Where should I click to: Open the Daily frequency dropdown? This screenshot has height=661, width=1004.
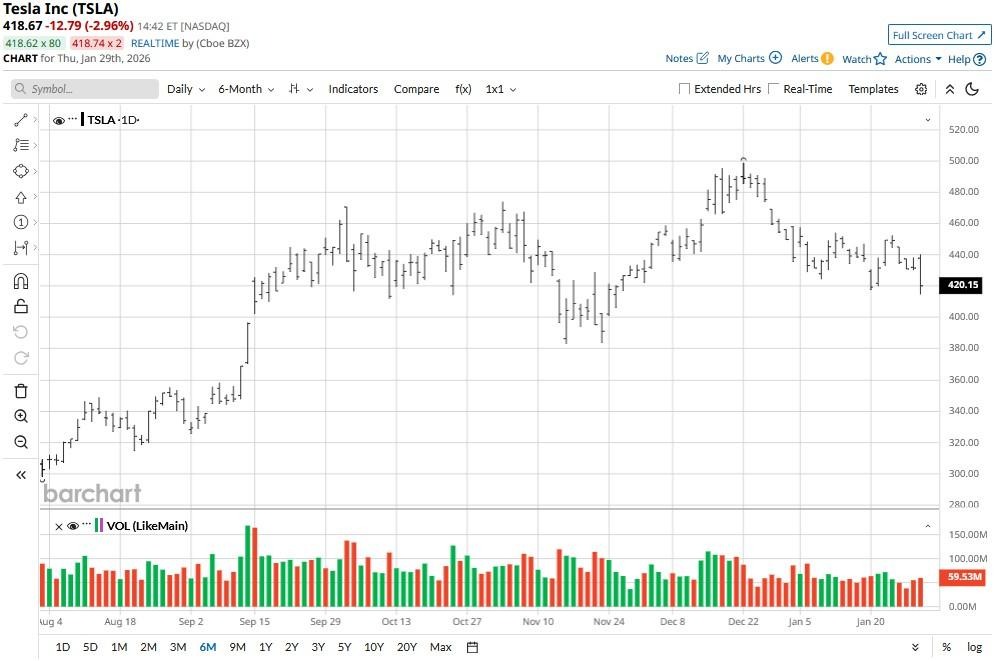186,89
